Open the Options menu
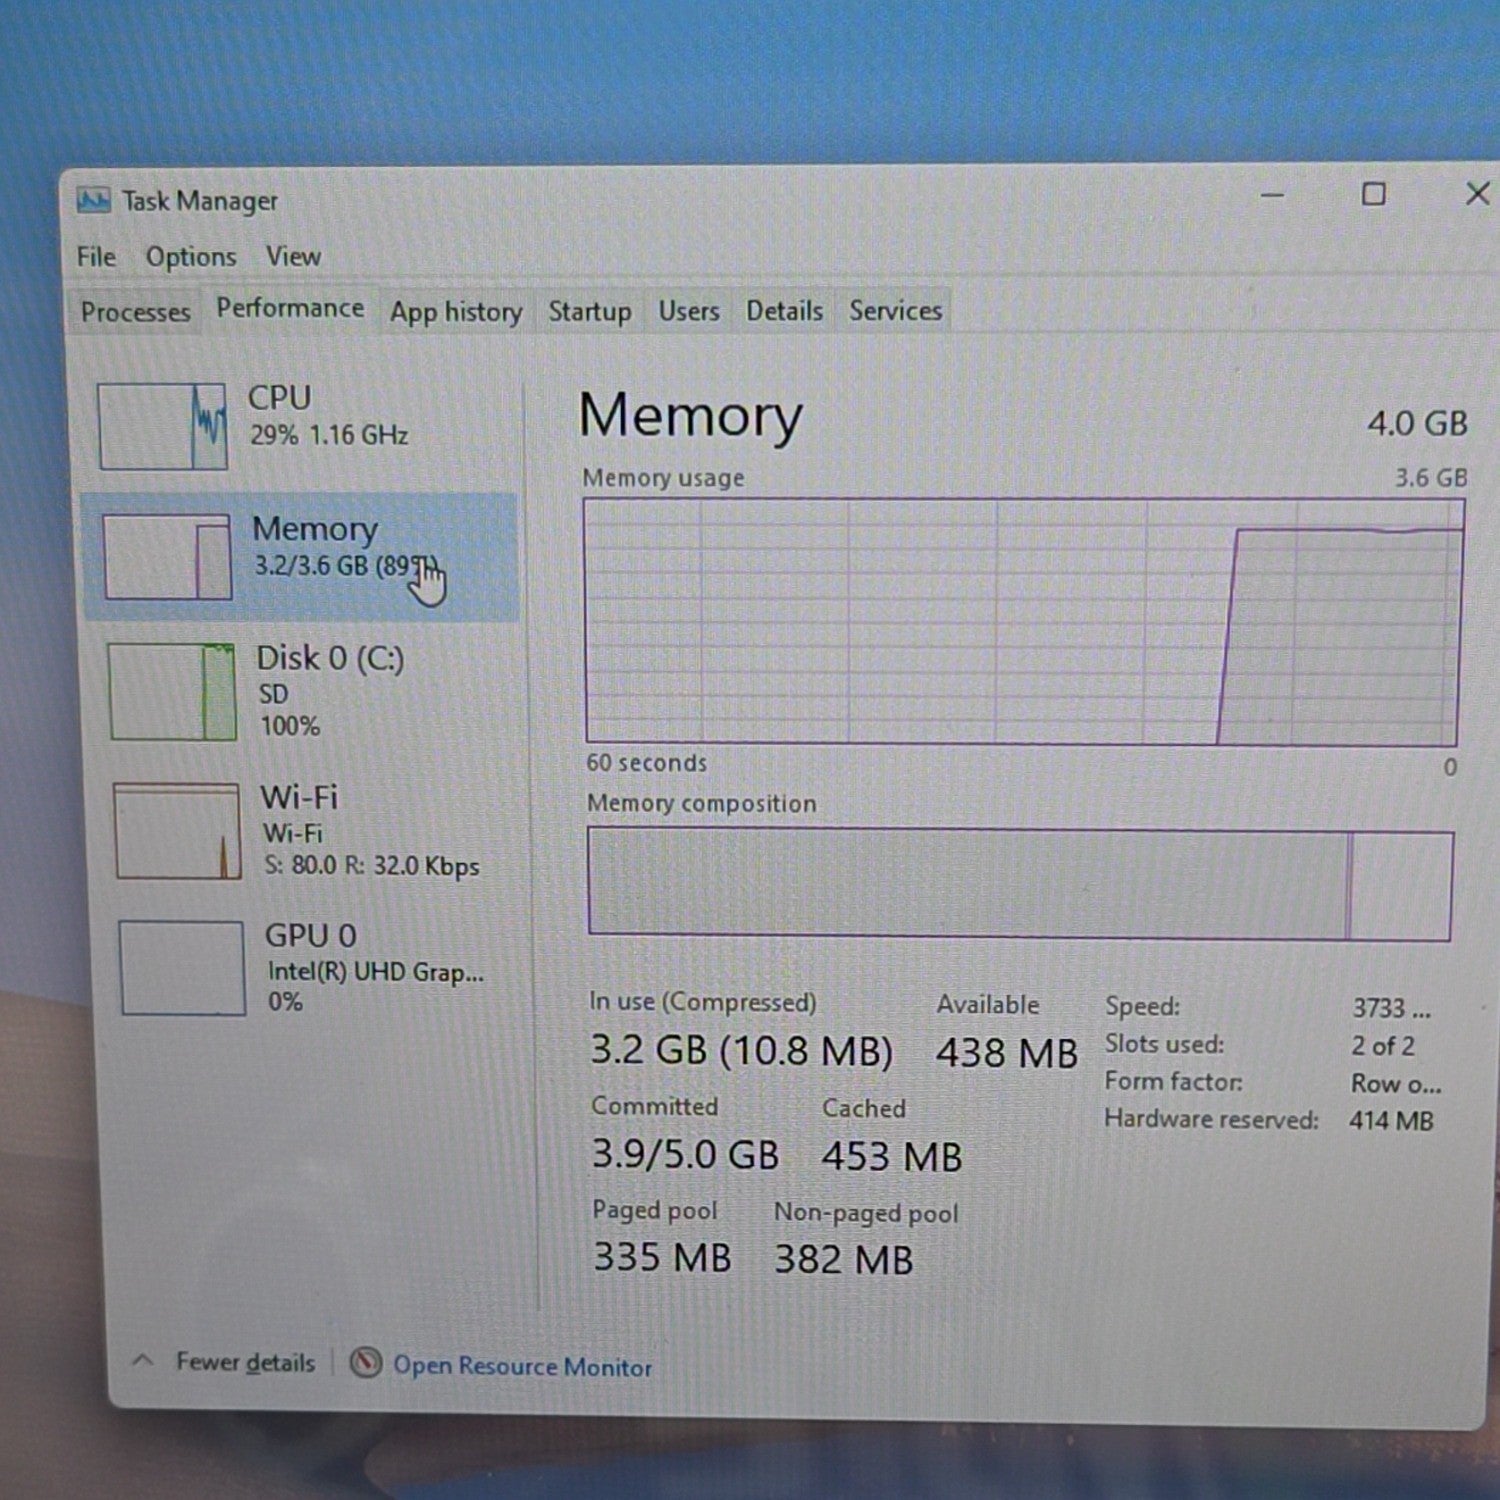Image resolution: width=1500 pixels, height=1500 pixels. [191, 257]
